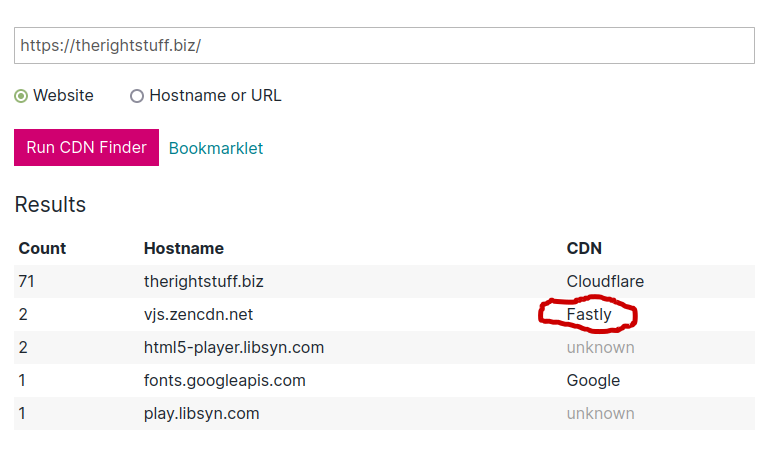Screen dimensions: 764x458
Task: Select the Google CDN cell
Action: click(593, 381)
